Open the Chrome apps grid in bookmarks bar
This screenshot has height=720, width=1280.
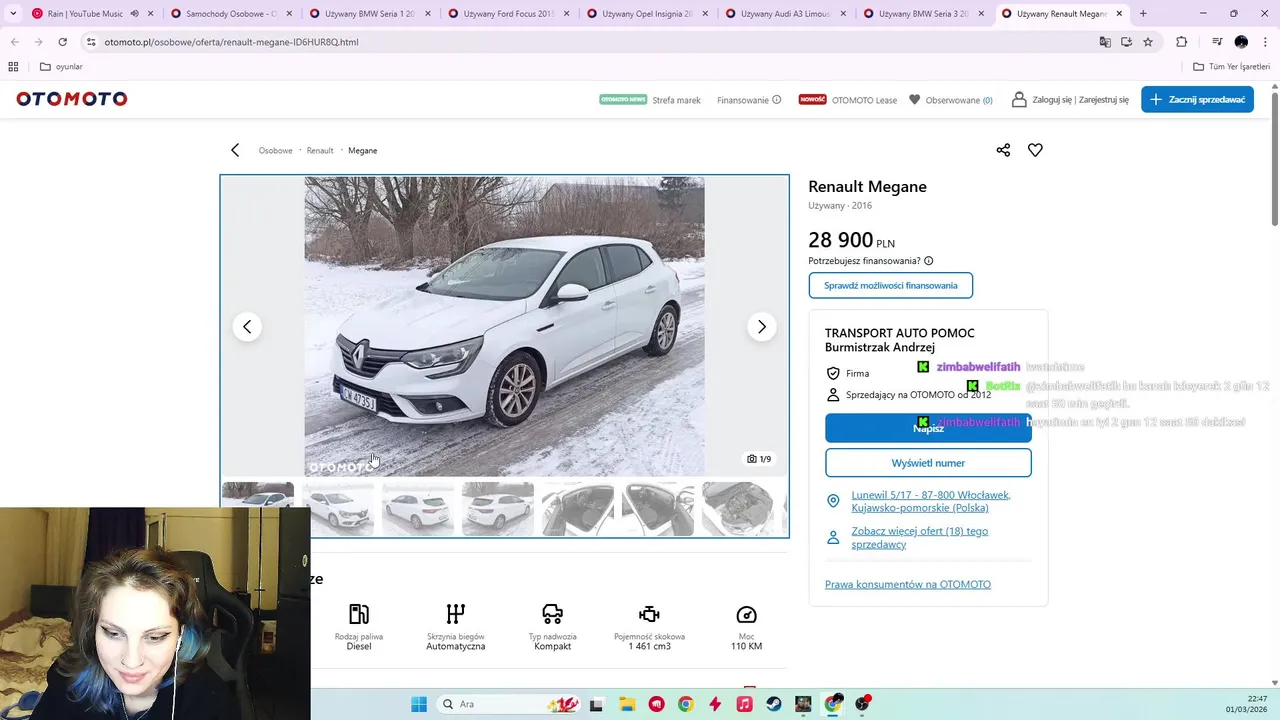(13, 67)
